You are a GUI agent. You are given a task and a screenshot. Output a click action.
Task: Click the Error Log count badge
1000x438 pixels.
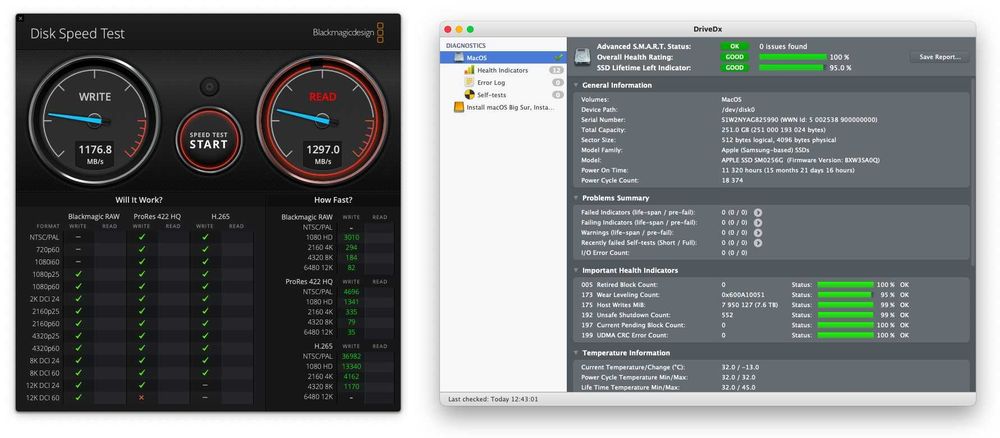pos(557,82)
